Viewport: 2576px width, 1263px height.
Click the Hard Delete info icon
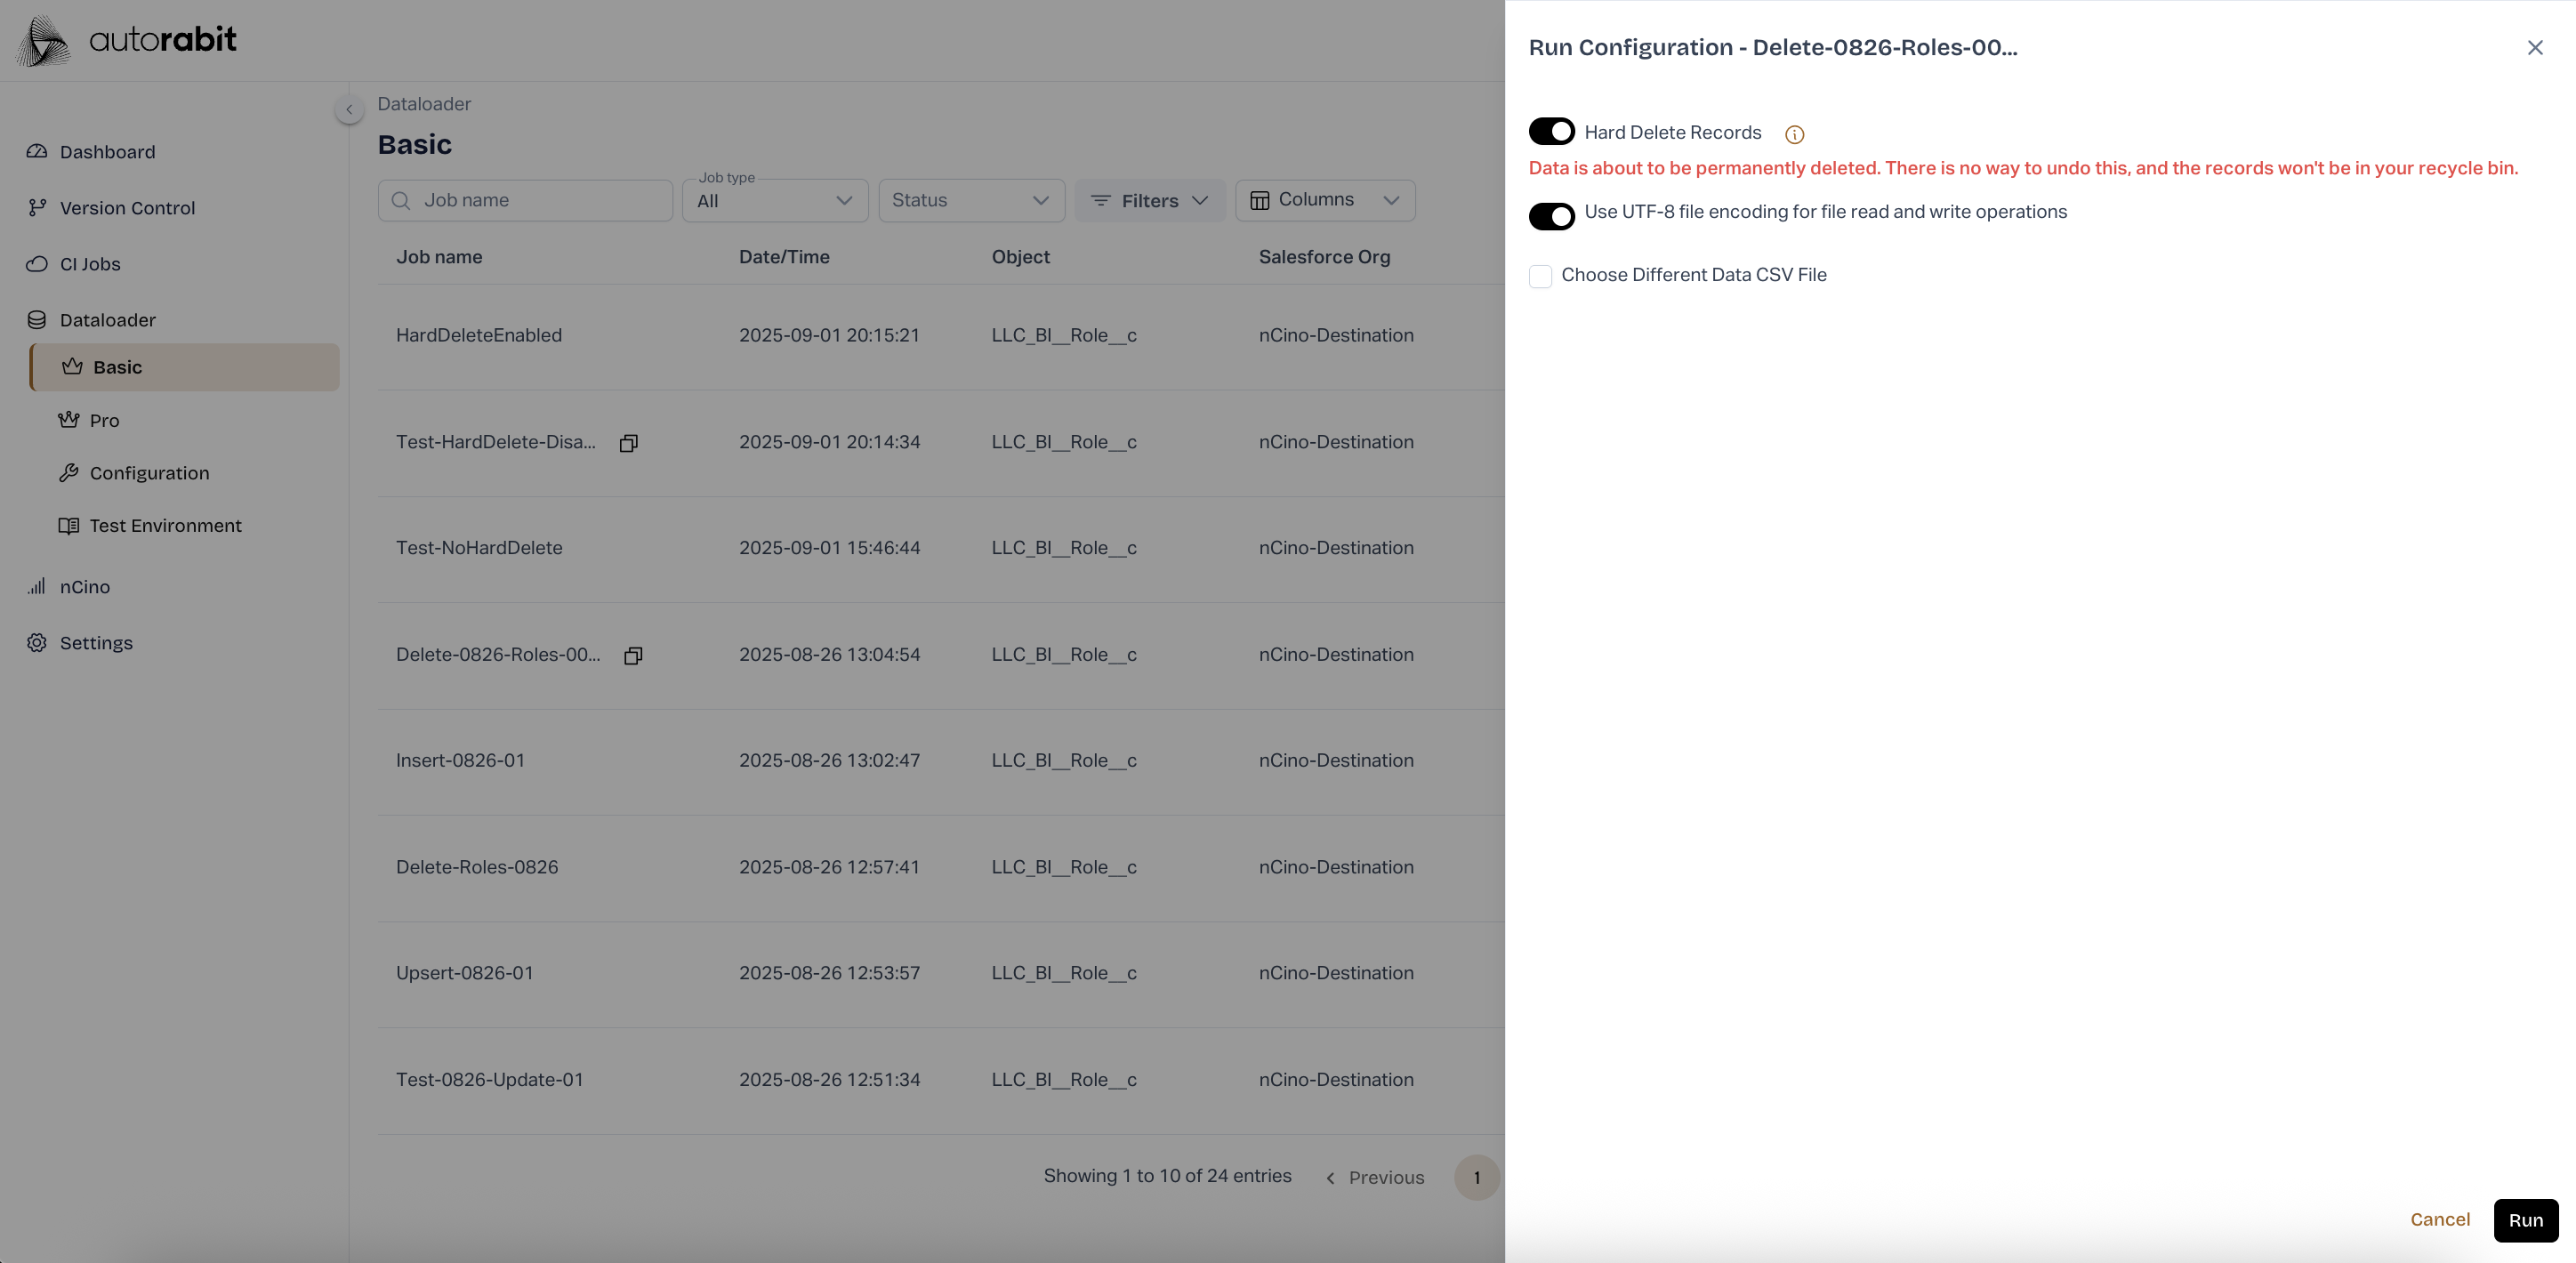1794,135
